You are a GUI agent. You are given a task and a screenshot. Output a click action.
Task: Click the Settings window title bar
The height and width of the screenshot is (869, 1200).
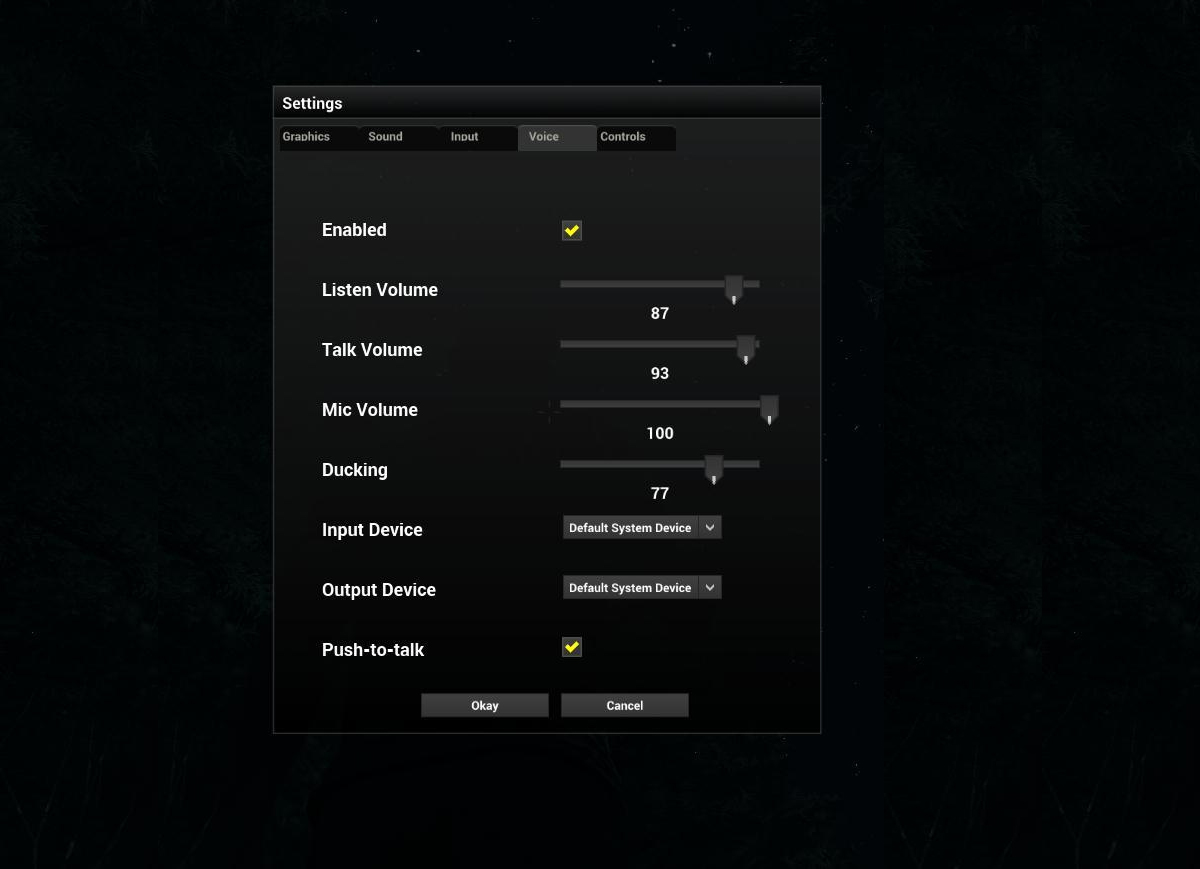546,103
